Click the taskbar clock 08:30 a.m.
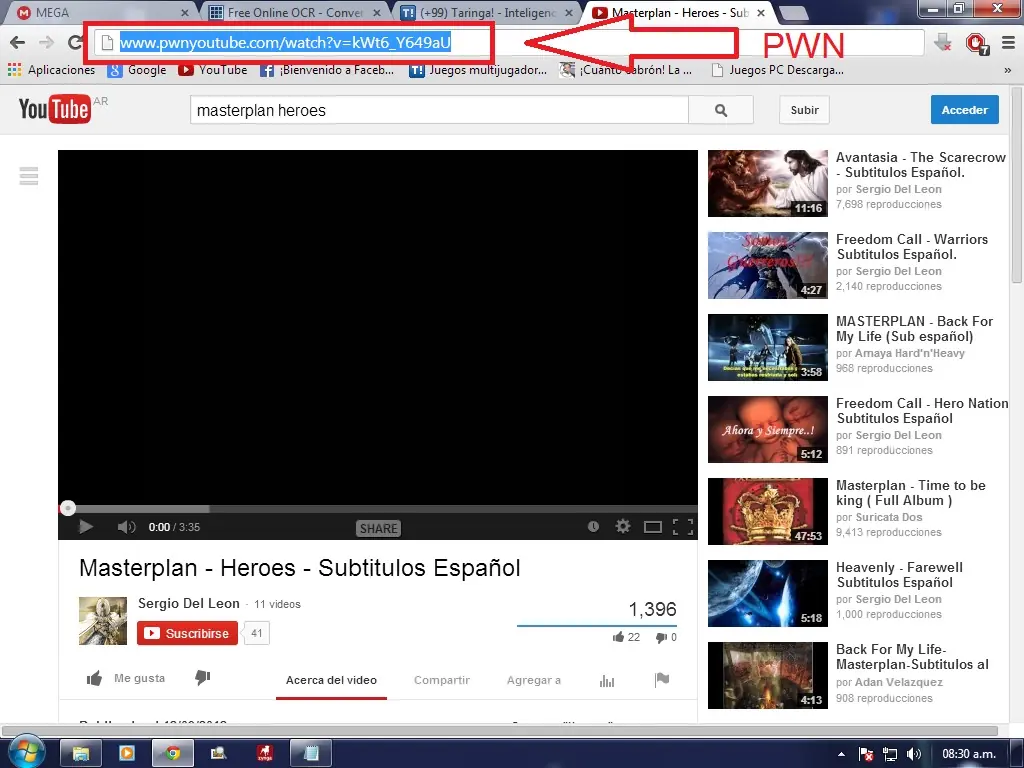This screenshot has height=768, width=1024. [968, 754]
